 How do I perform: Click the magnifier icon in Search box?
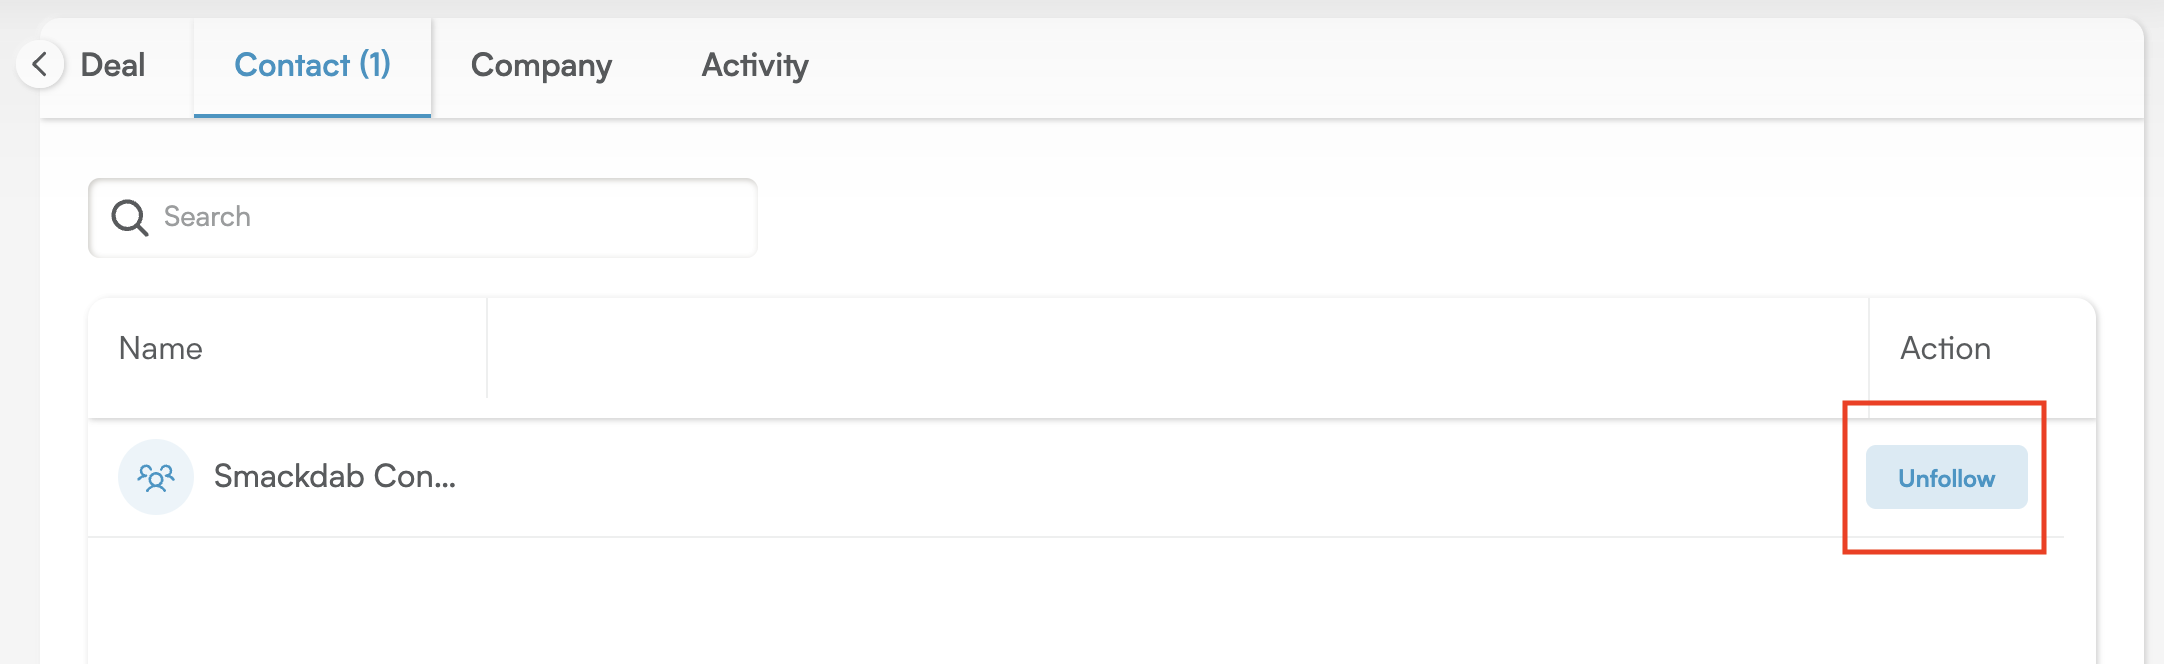coord(130,217)
